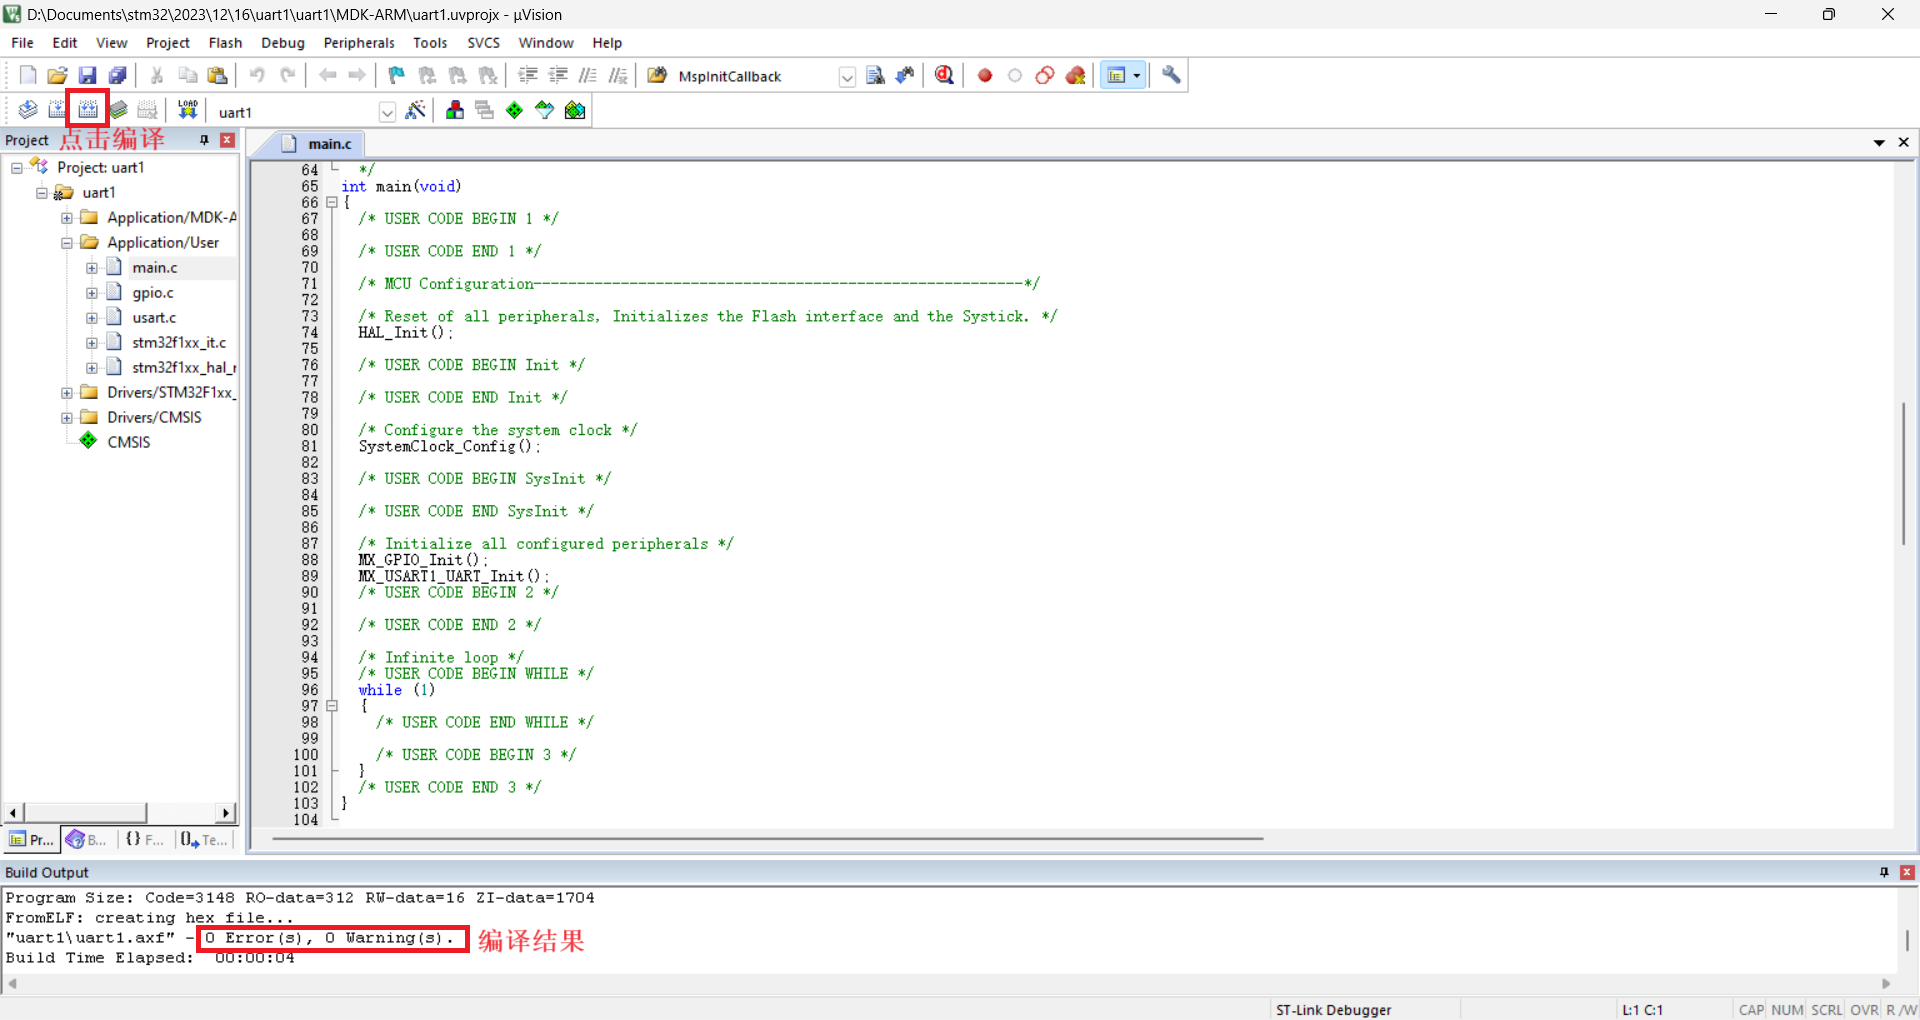Click the Translate current file icon
Image resolution: width=1920 pixels, height=1020 pixels.
tap(28, 110)
